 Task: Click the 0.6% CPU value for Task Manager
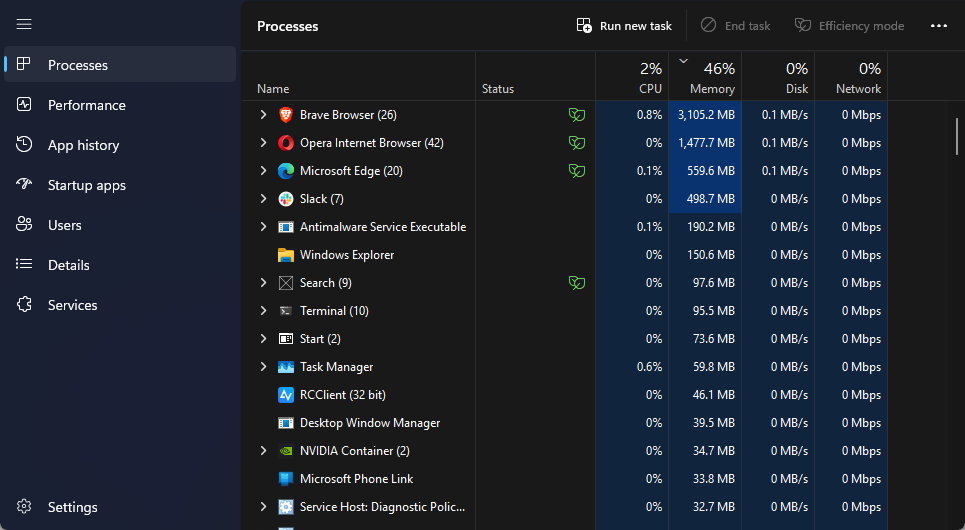[x=649, y=367]
